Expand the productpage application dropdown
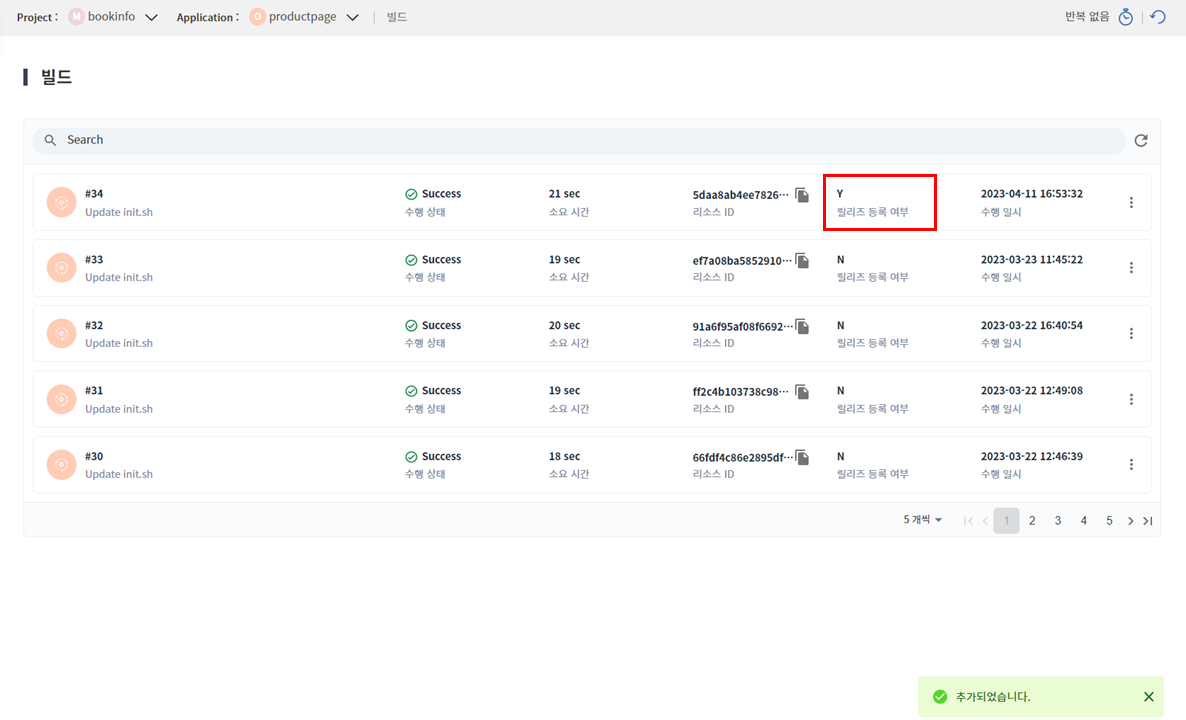Image resolution: width=1186 pixels, height=720 pixels. click(352, 17)
